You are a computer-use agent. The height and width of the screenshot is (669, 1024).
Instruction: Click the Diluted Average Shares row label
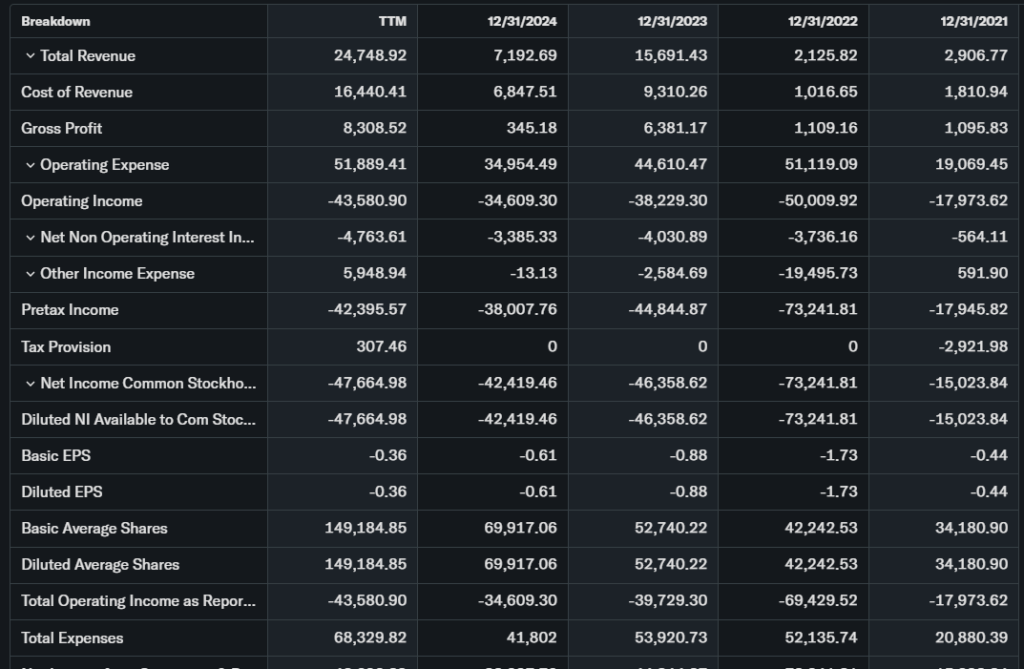100,565
